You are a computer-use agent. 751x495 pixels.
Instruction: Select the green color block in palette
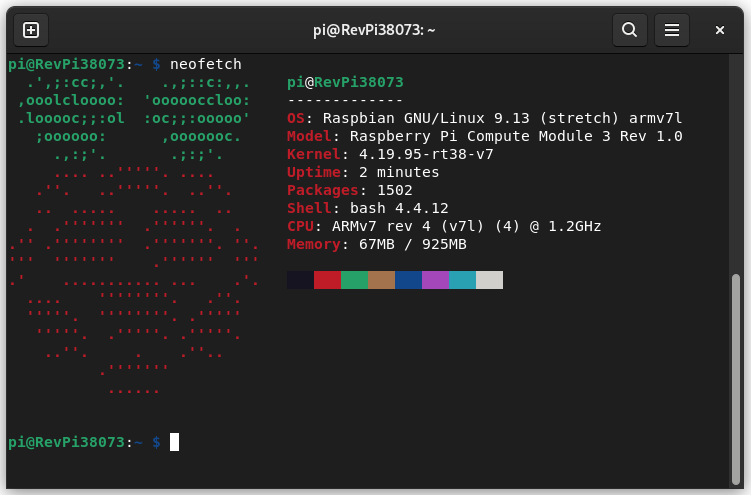point(354,280)
